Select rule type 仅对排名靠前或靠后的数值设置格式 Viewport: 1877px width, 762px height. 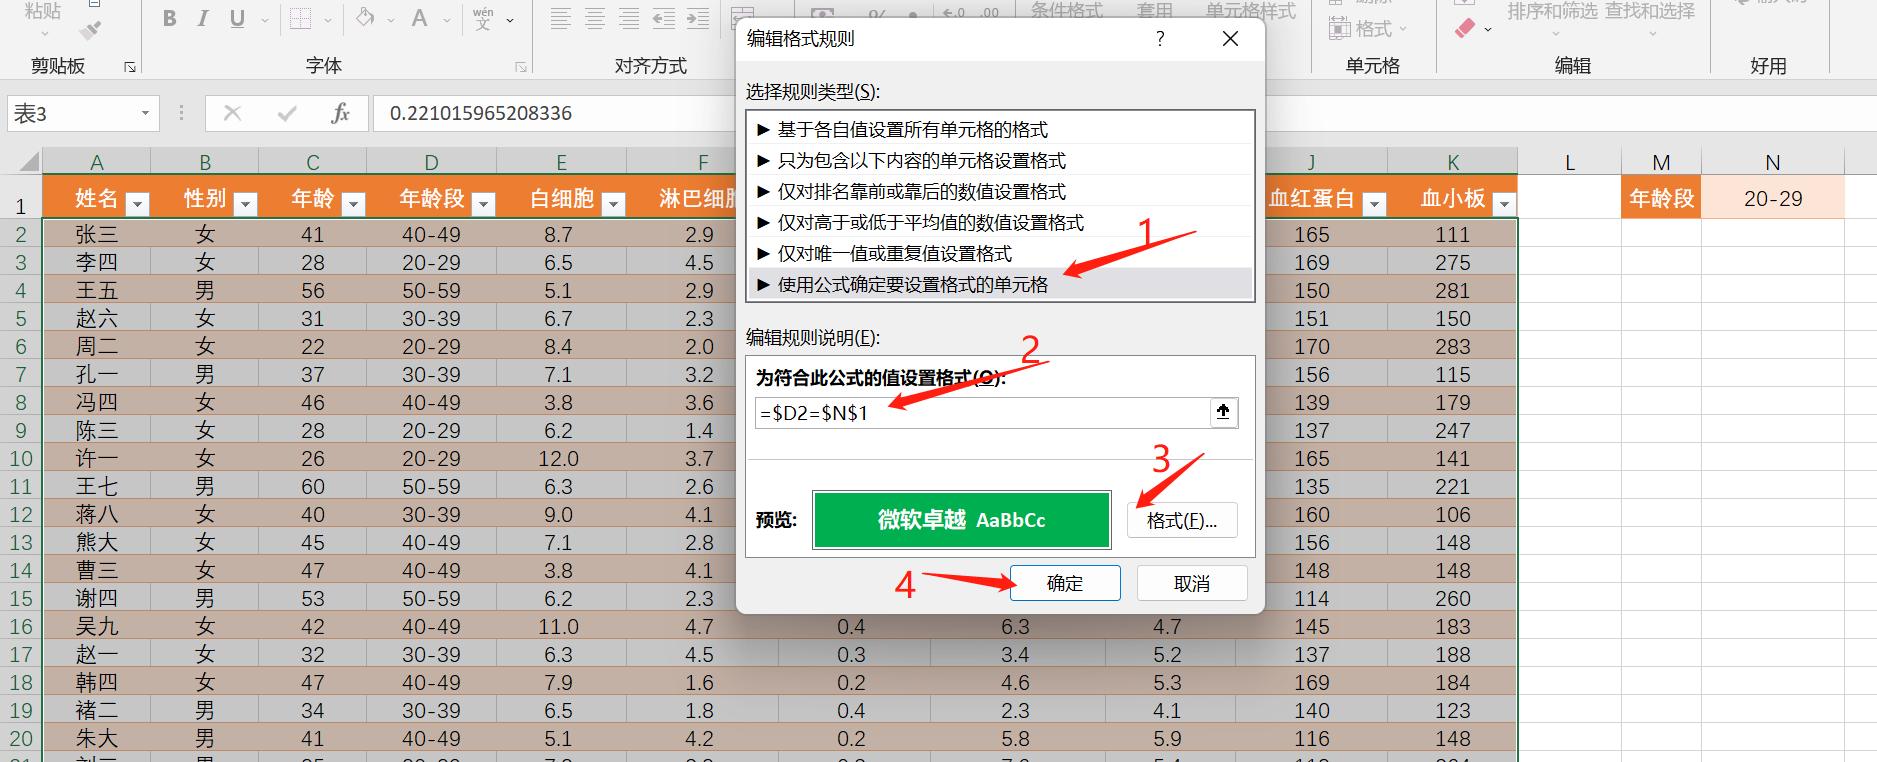pyautogui.click(x=1000, y=191)
